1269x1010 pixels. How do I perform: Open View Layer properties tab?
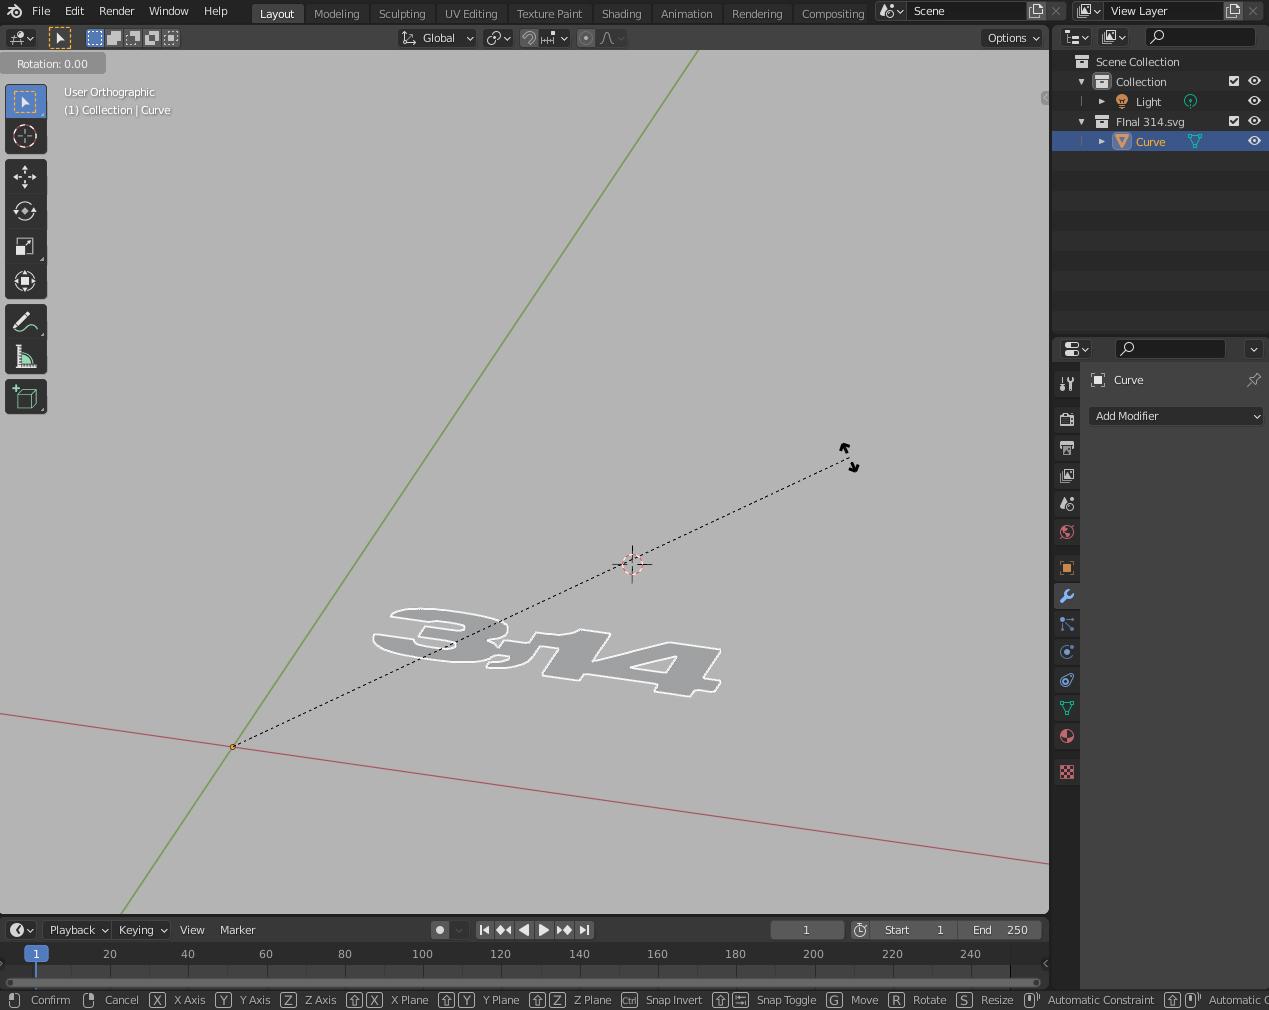tap(1067, 475)
